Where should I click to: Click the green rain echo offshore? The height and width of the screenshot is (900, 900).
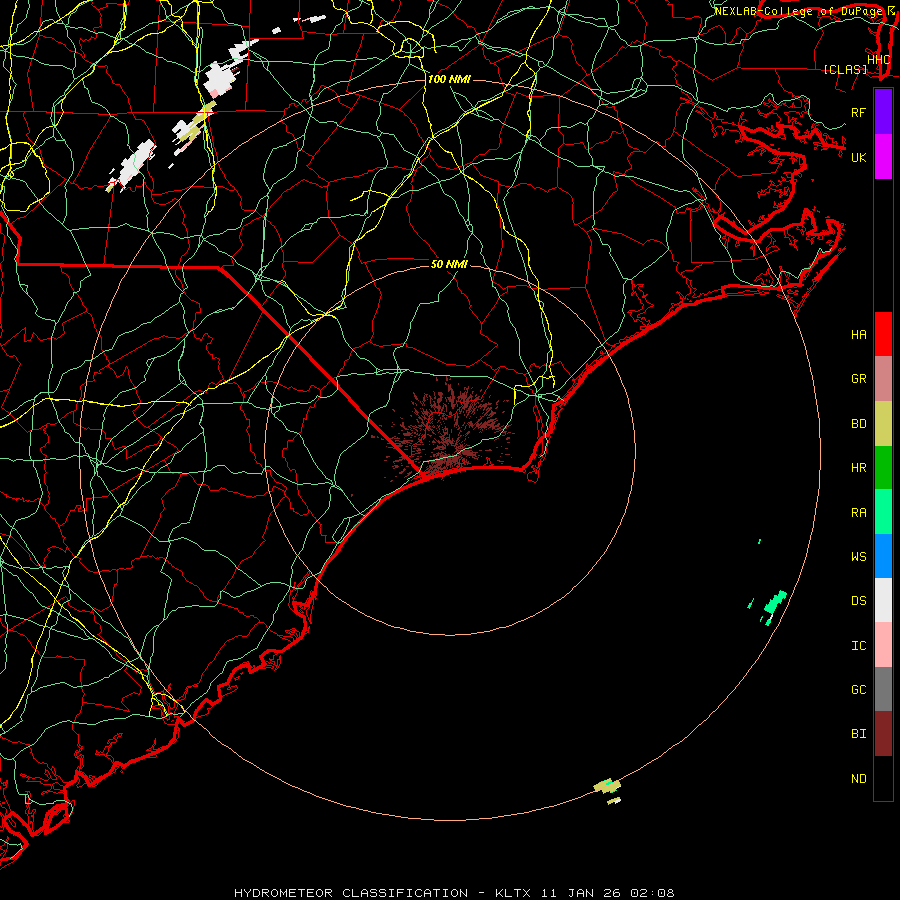pos(774,605)
